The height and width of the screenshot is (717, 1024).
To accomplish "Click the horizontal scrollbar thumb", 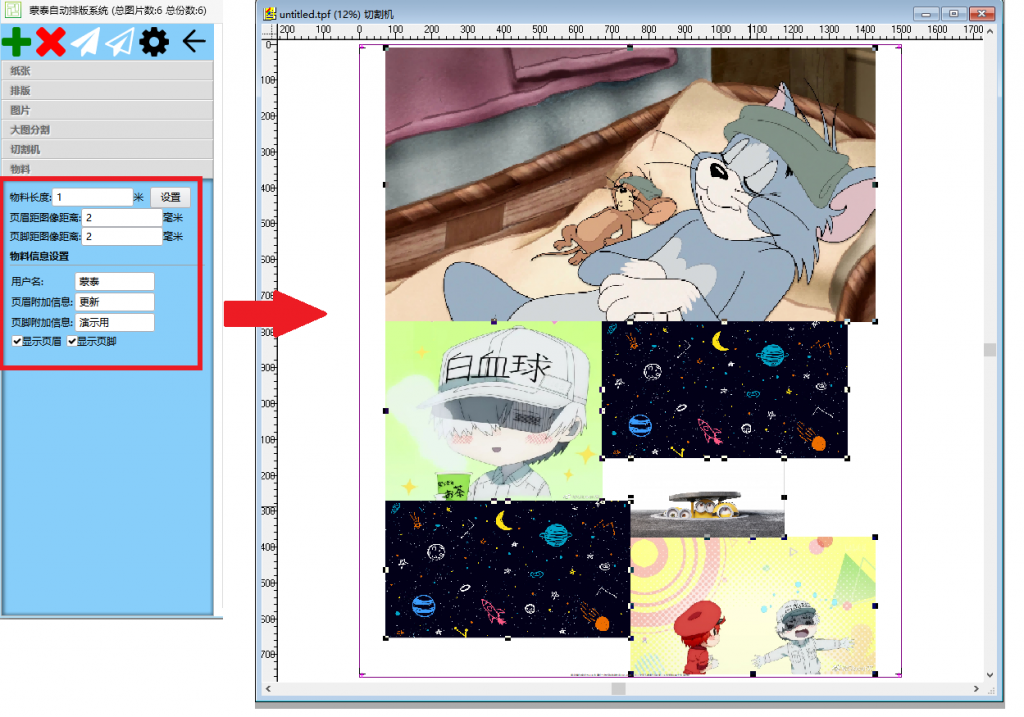I will coord(618,688).
